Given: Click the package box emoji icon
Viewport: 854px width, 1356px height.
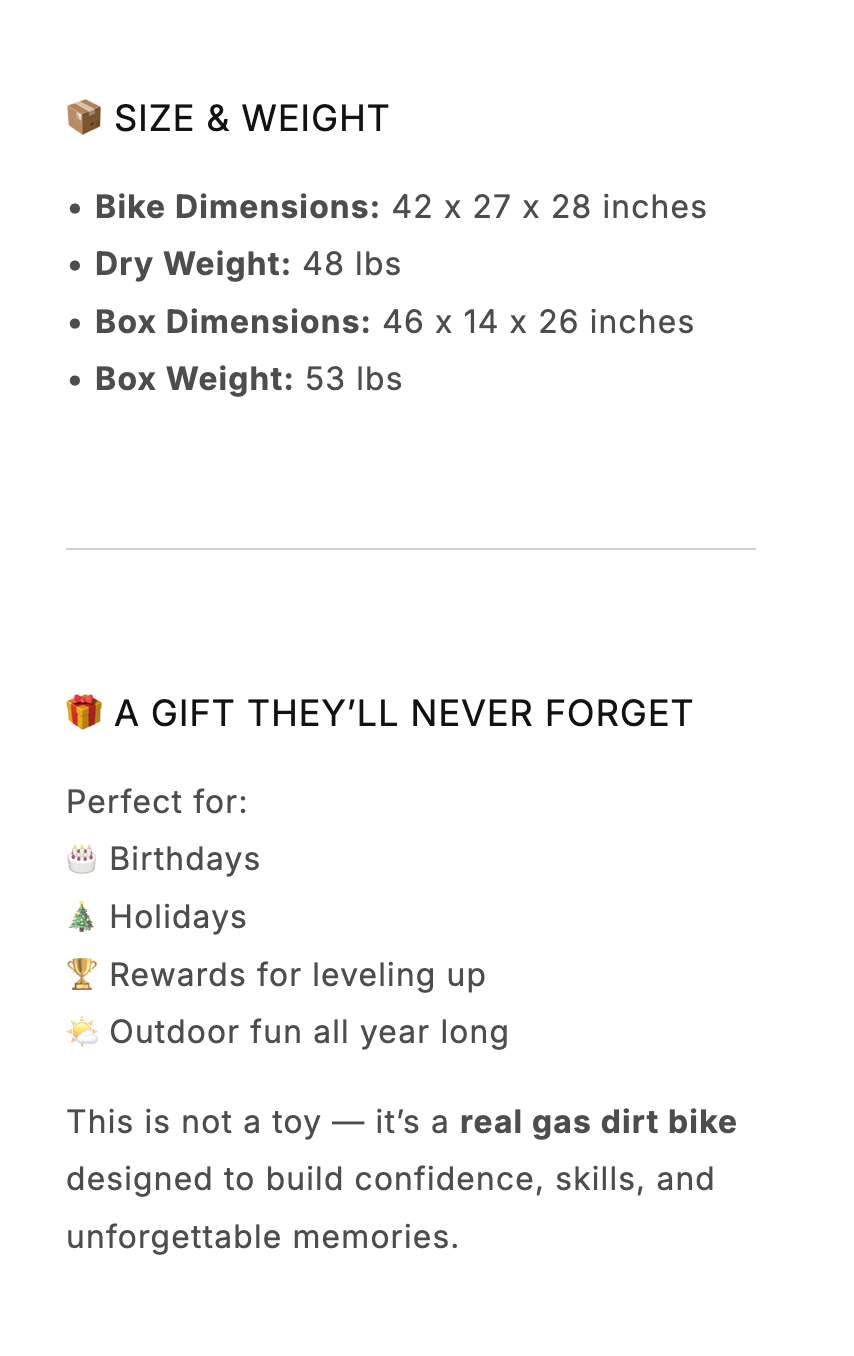Looking at the screenshot, I should pyautogui.click(x=84, y=117).
